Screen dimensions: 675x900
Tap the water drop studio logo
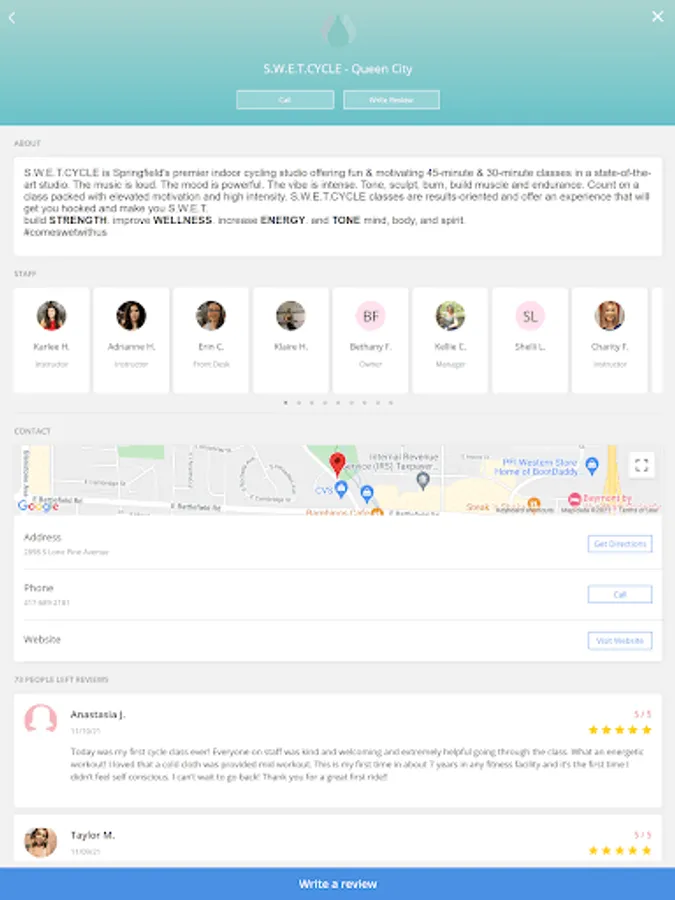click(x=338, y=30)
